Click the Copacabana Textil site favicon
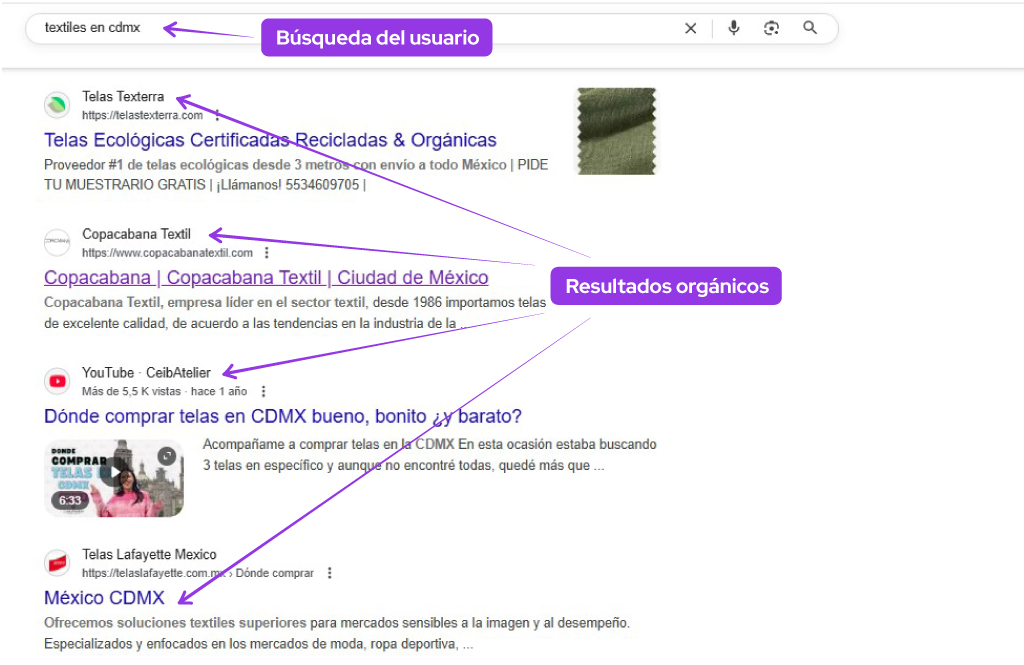1024x665 pixels. (x=57, y=243)
